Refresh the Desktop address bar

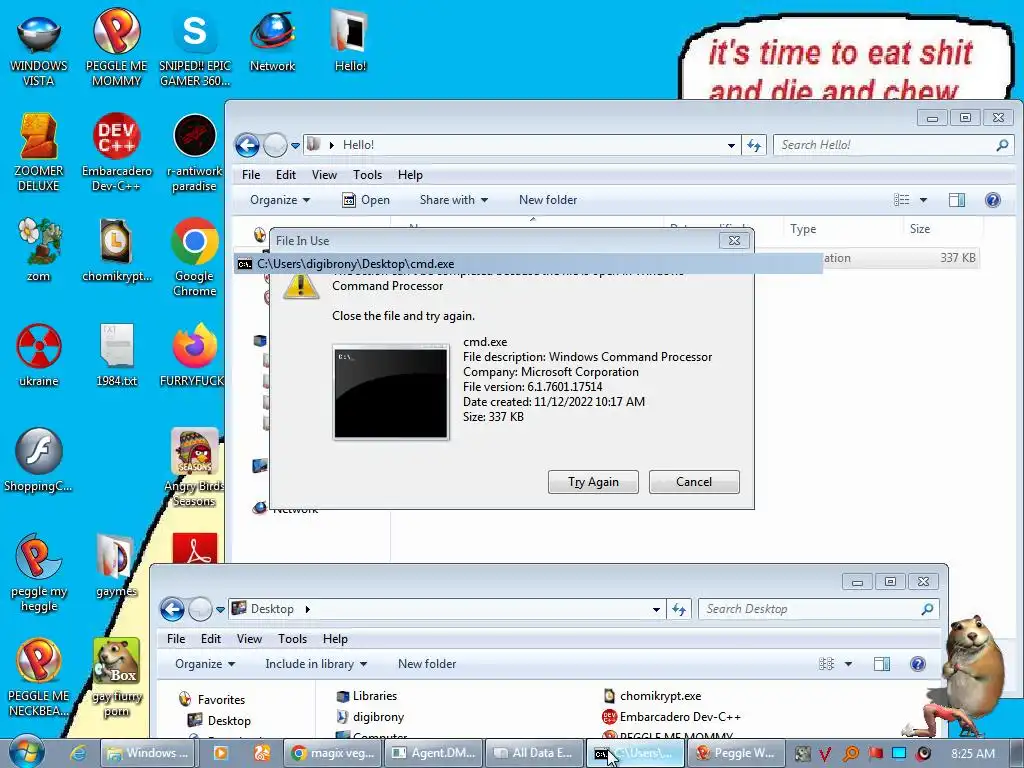[679, 609]
